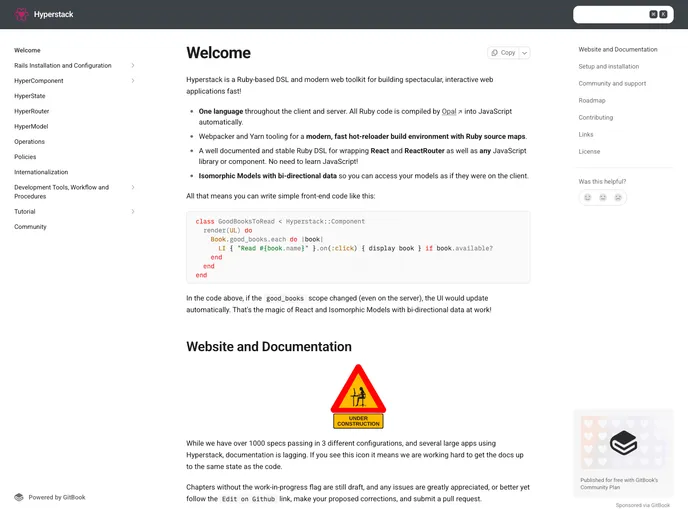Go to HyperState in sidebar
The height and width of the screenshot is (512, 688).
point(29,96)
